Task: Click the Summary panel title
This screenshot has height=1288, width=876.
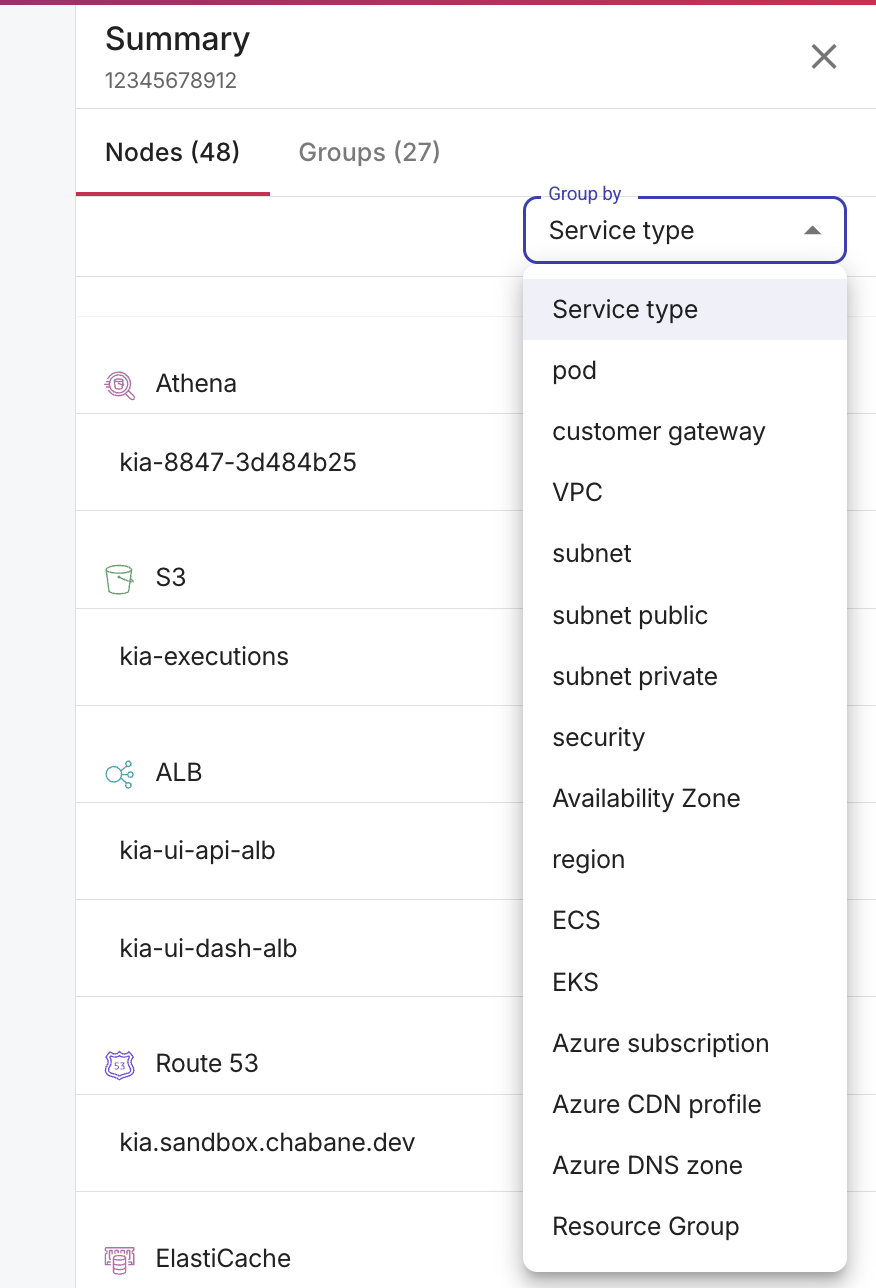Action: 177,40
